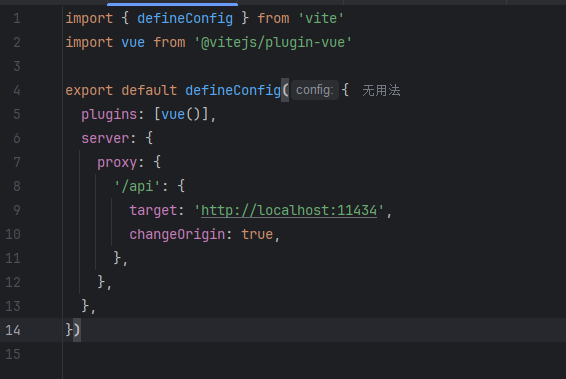Click the server property name
Screen dimensions: 566x379
[105, 138]
